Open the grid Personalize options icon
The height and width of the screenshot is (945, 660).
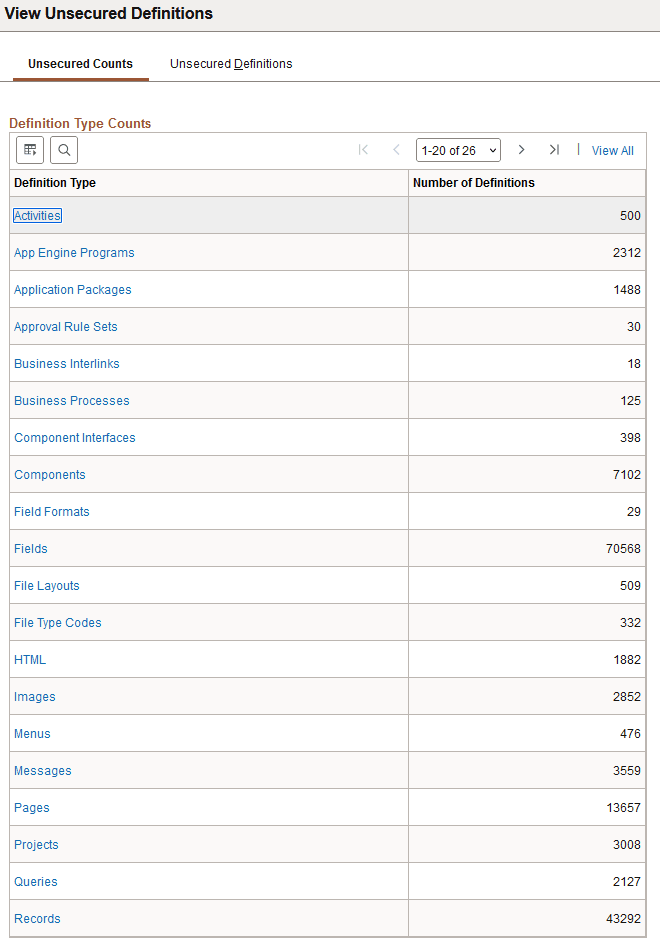tap(30, 150)
